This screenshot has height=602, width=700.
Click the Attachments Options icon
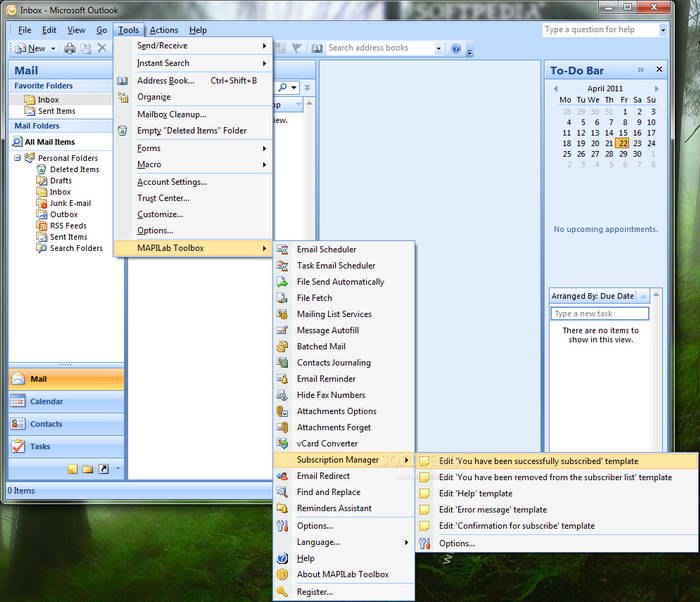tap(282, 411)
